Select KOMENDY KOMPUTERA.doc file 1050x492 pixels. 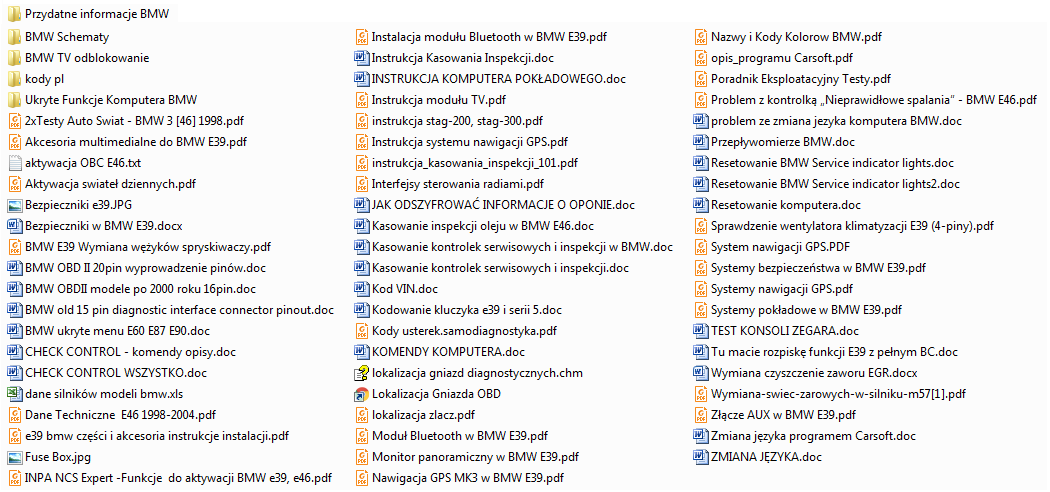(x=447, y=352)
